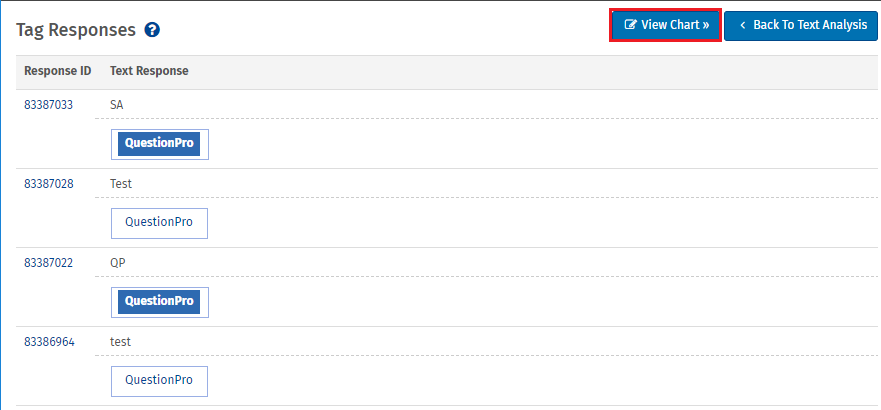Click the Test text response
Viewport: 881px width, 410px height.
(x=121, y=184)
